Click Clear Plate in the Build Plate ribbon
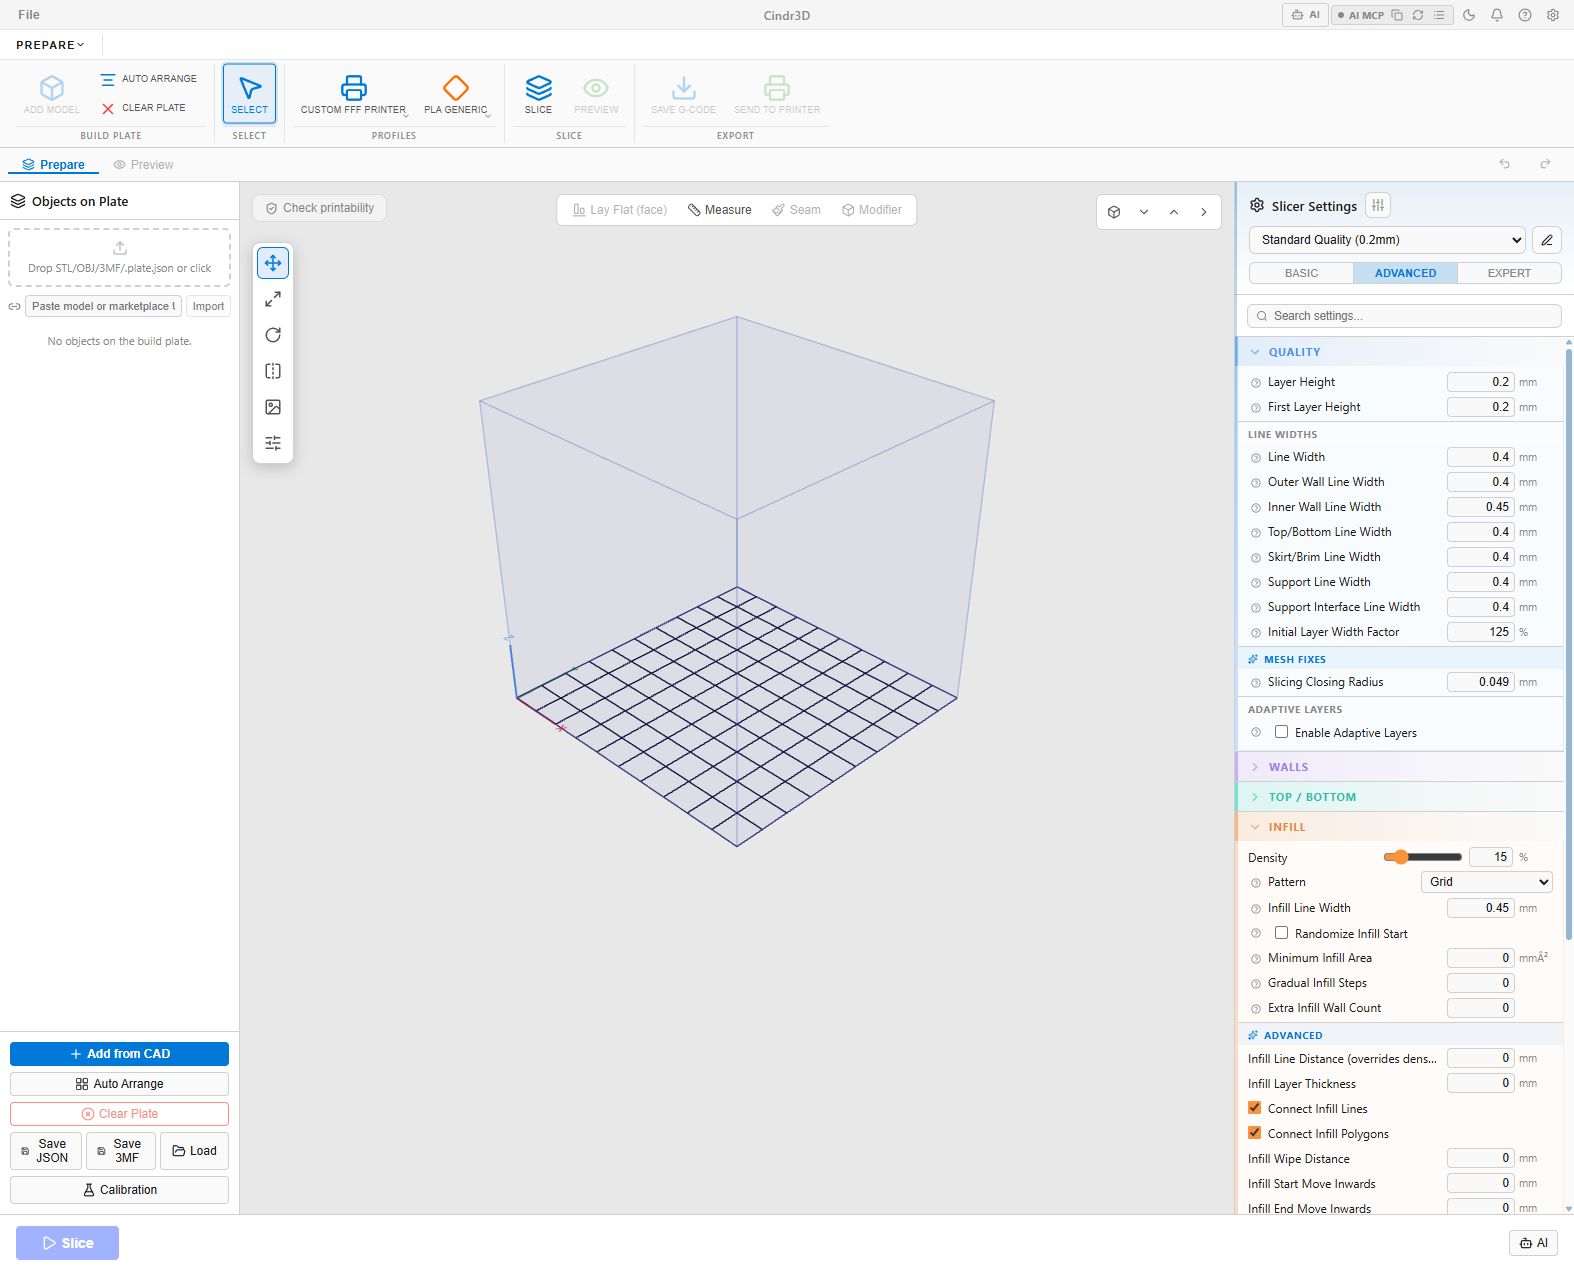The width and height of the screenshot is (1574, 1270). tap(143, 108)
